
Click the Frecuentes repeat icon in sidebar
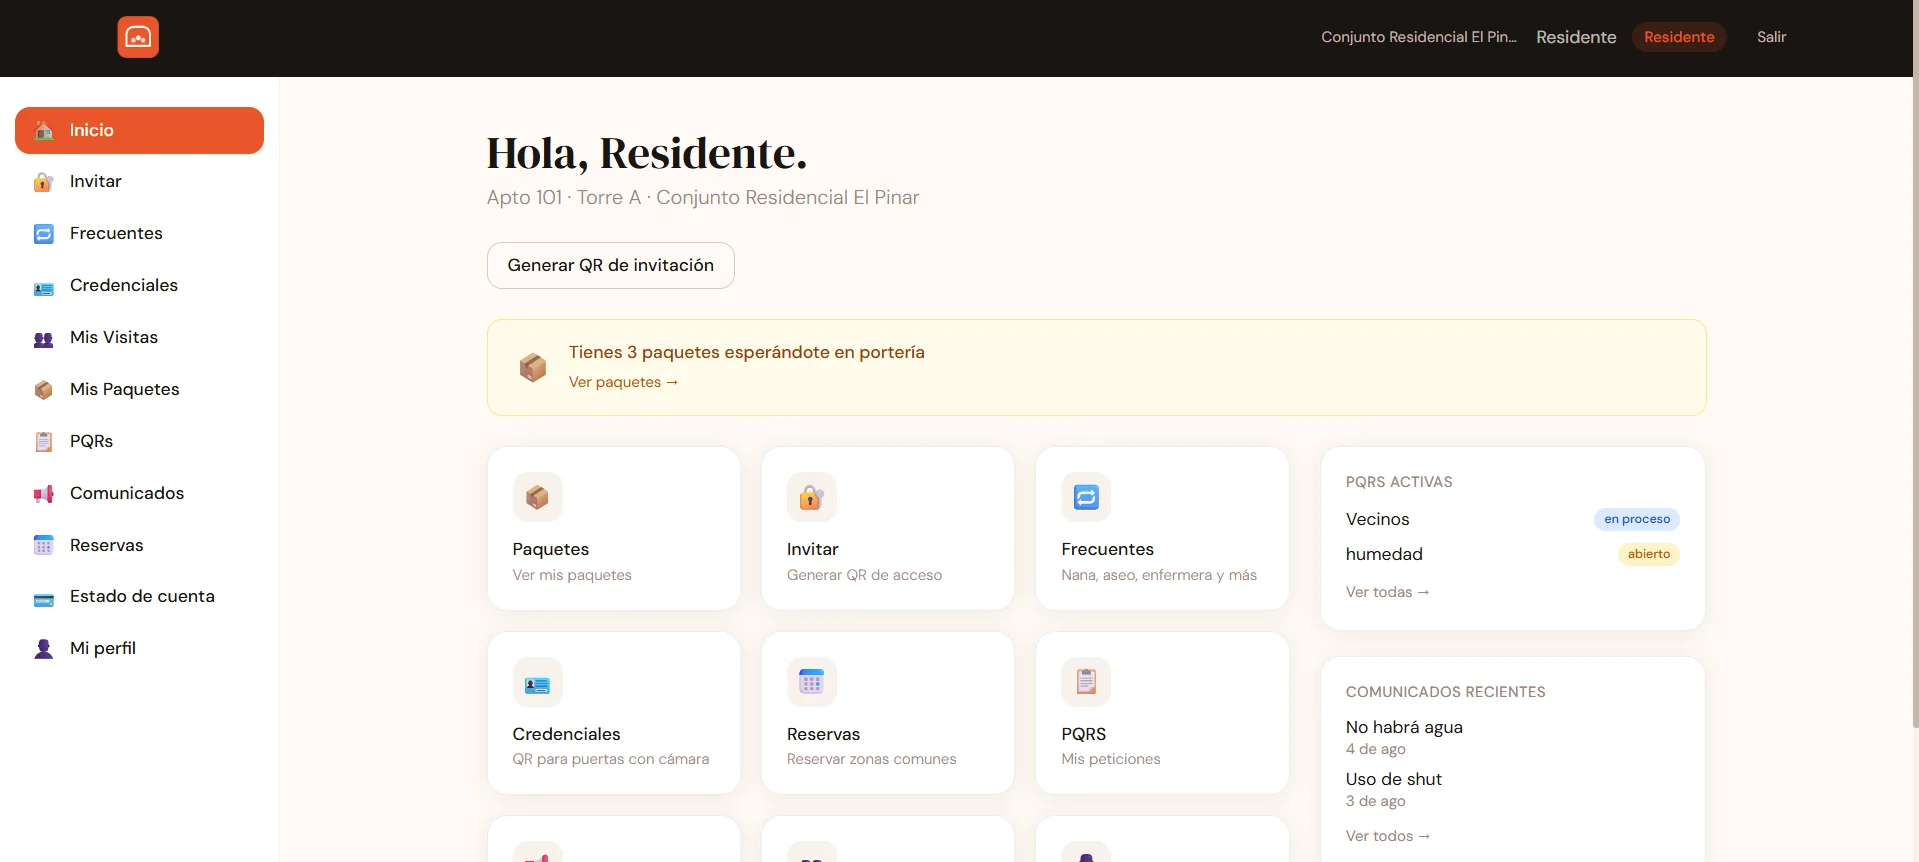click(44, 234)
